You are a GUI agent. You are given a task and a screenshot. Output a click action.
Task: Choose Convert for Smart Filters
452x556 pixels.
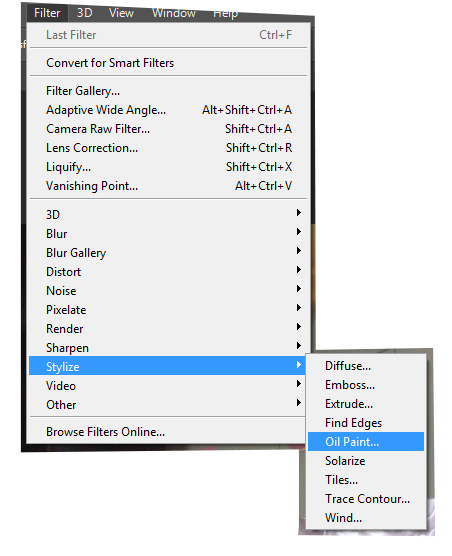click(167, 63)
